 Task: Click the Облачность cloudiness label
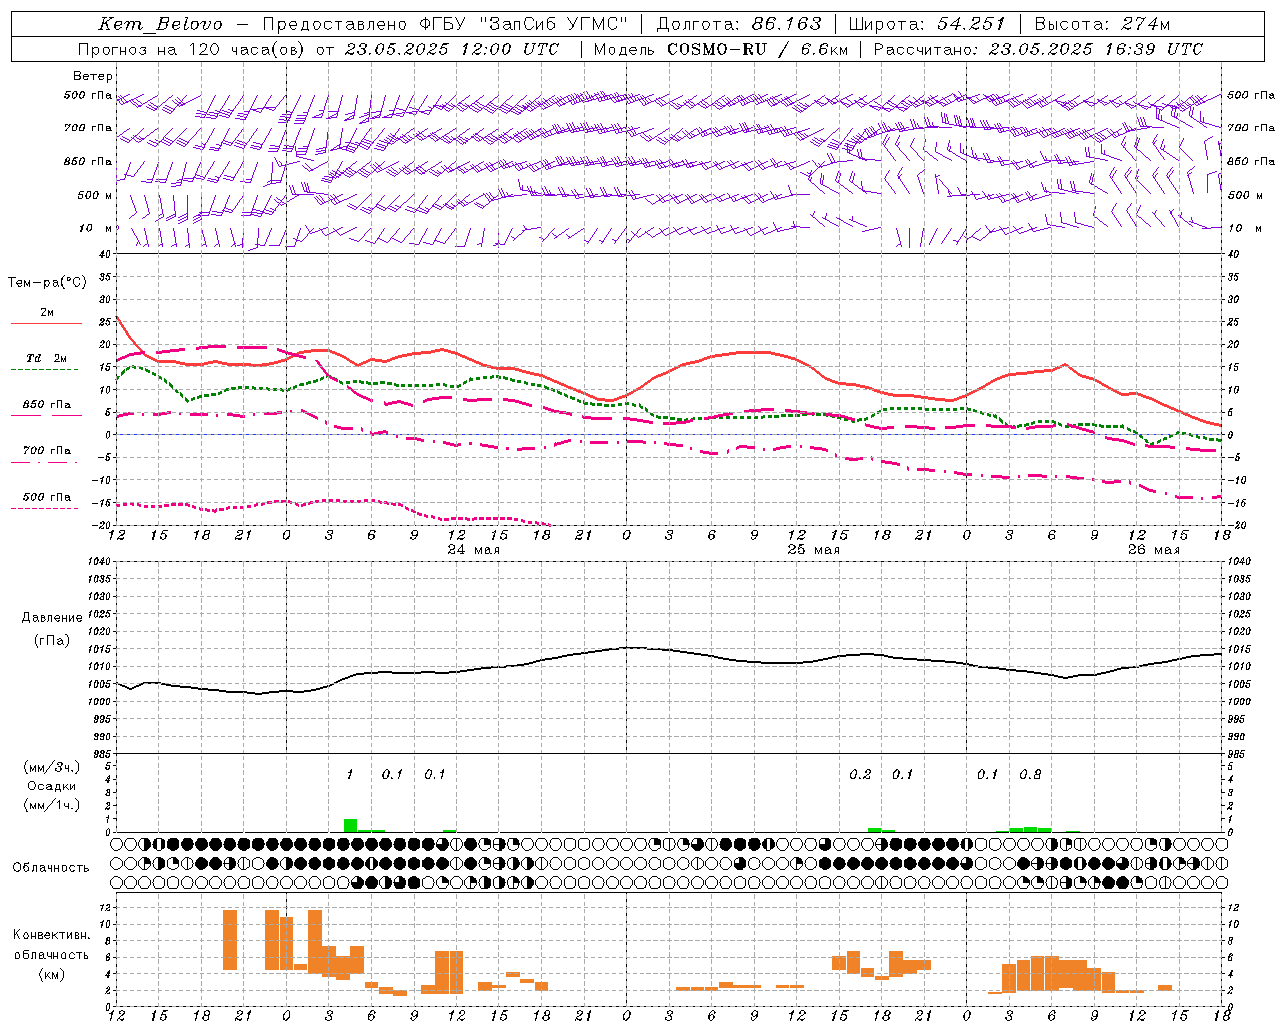(51, 868)
